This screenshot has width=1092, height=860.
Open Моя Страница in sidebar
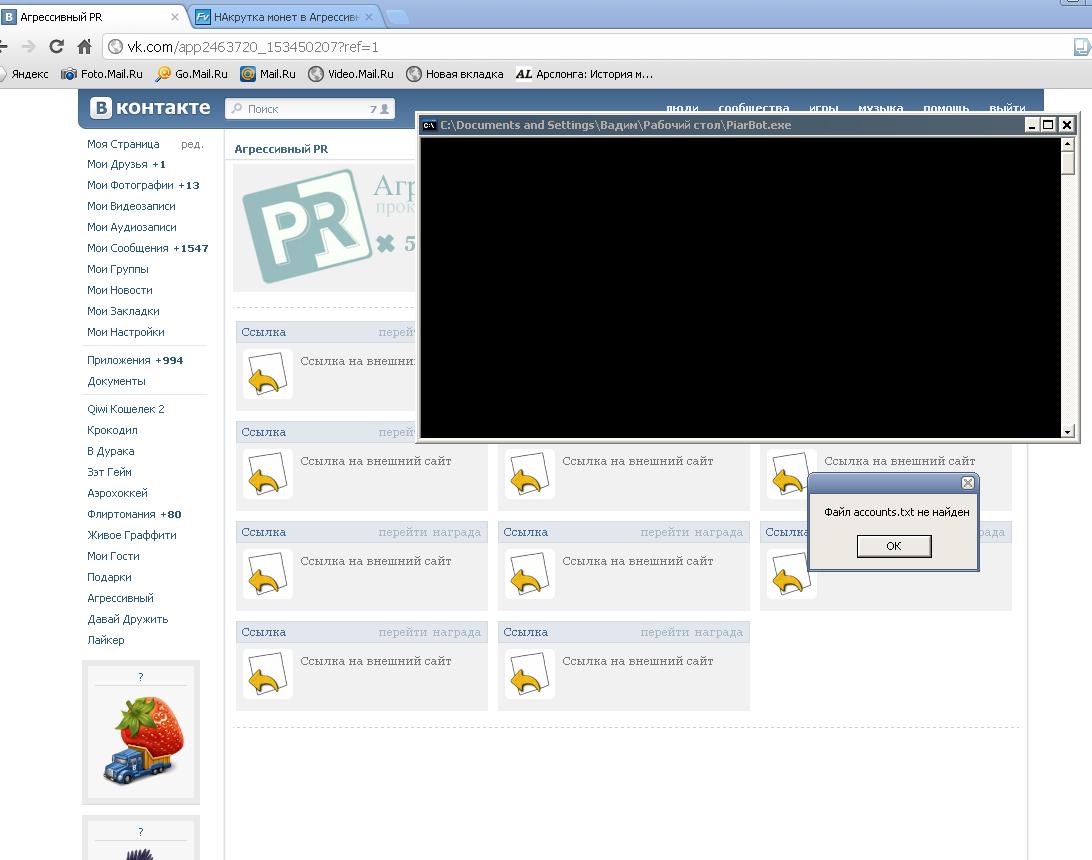(x=123, y=144)
